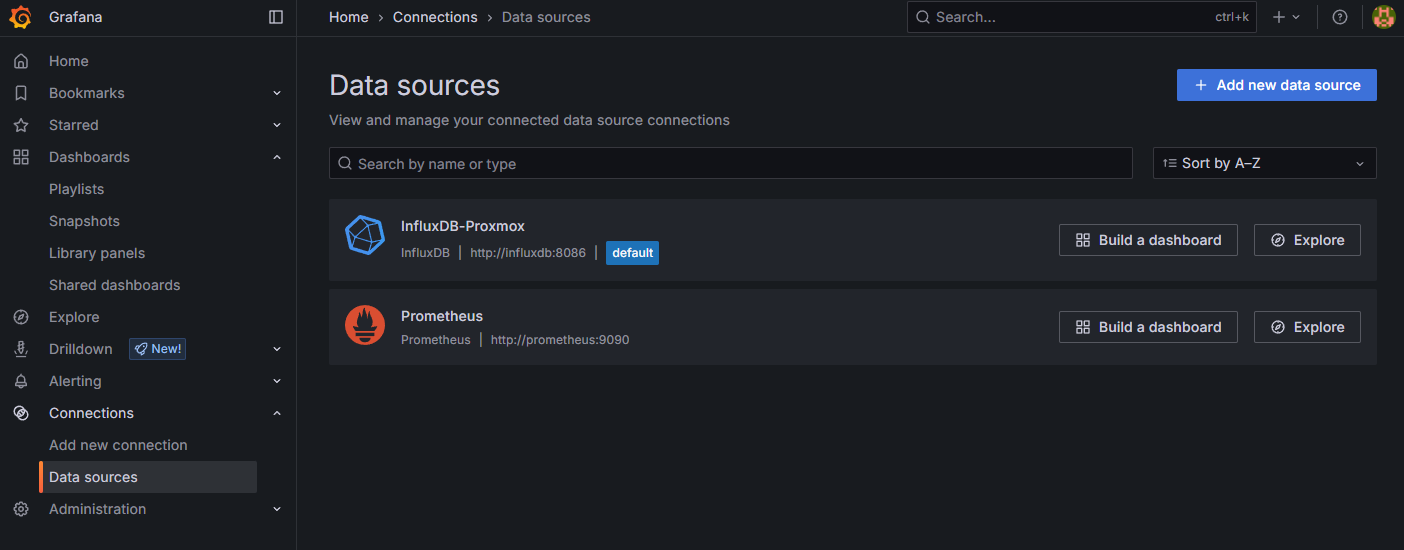Click the Prometheus flame logo
Image resolution: width=1404 pixels, height=550 pixels.
click(365, 325)
